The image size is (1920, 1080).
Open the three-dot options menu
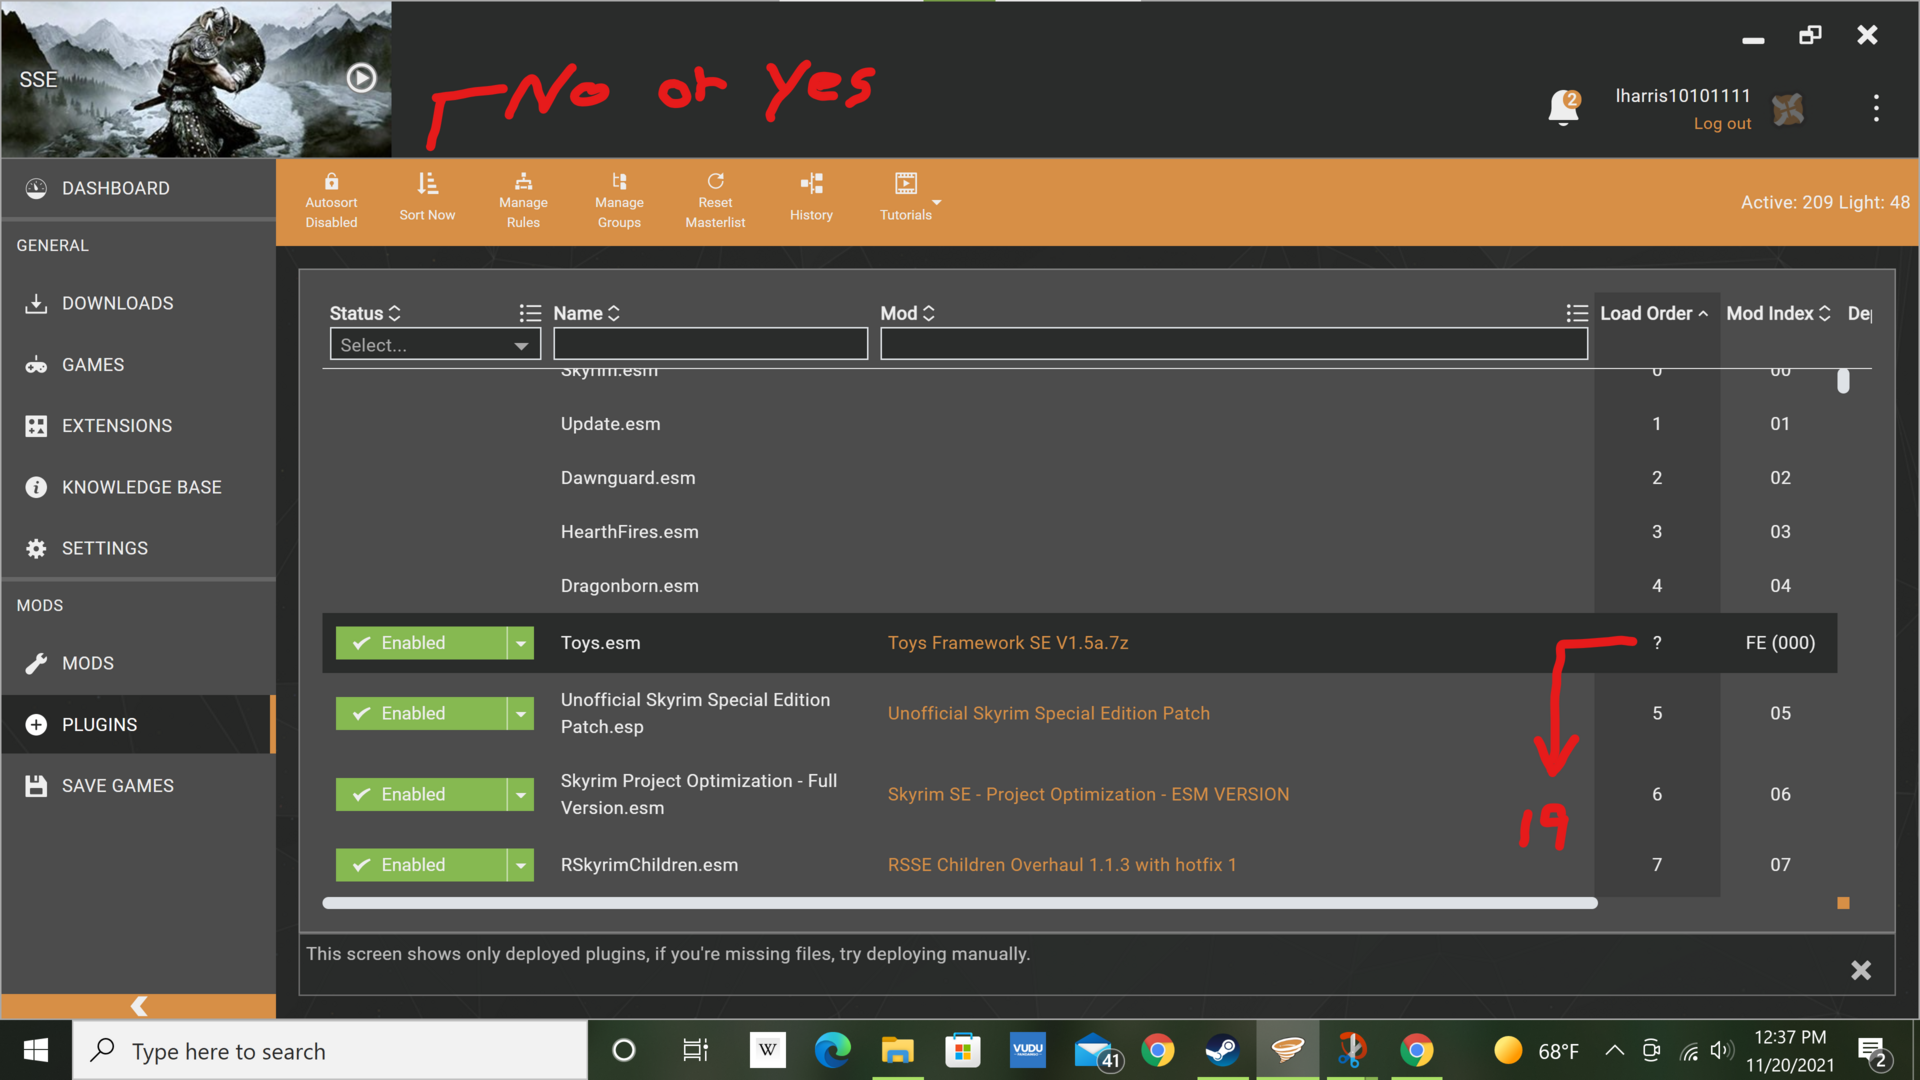tap(1876, 108)
